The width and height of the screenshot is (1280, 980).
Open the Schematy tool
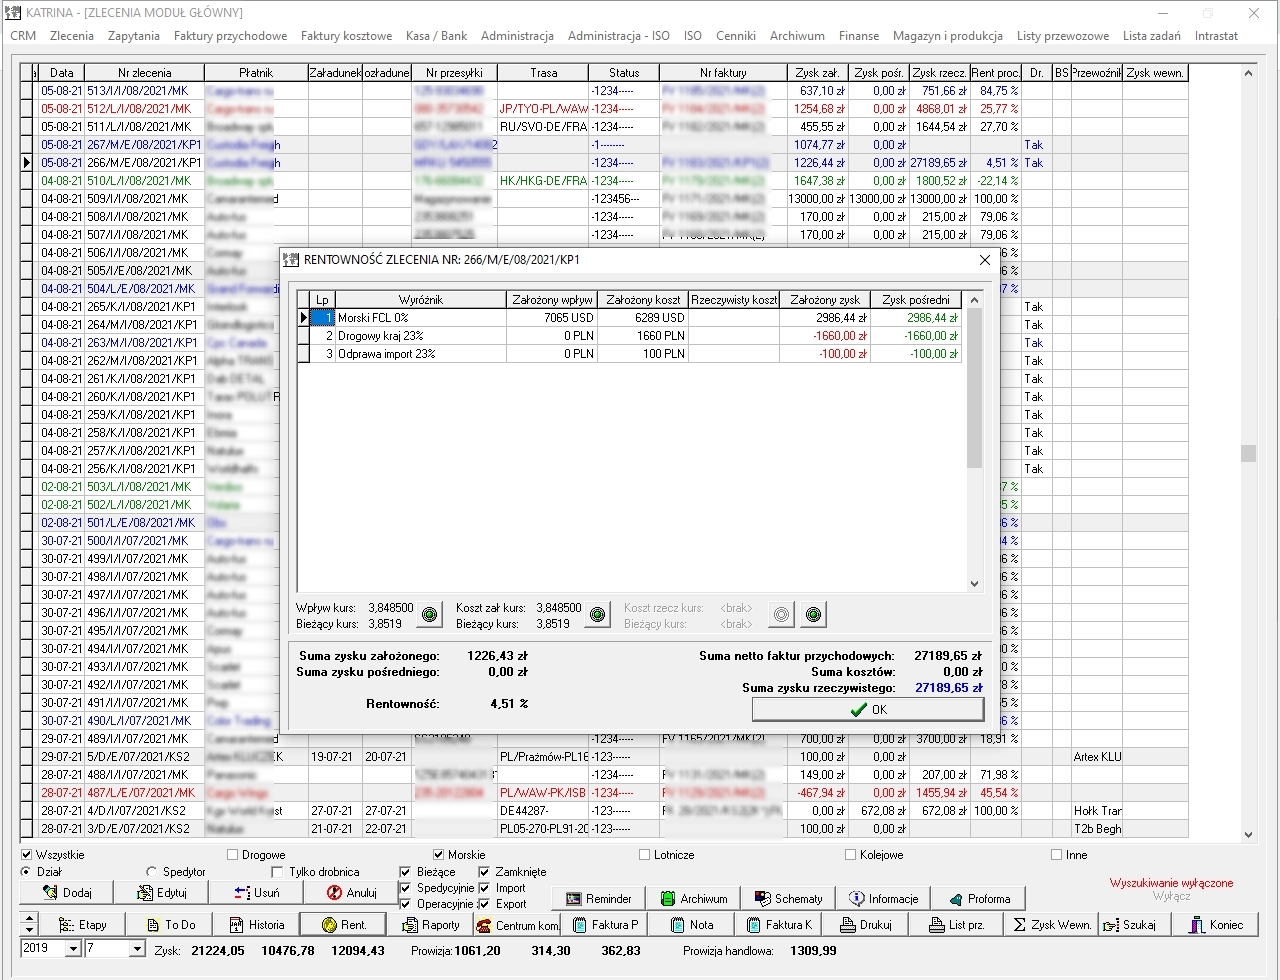click(789, 898)
